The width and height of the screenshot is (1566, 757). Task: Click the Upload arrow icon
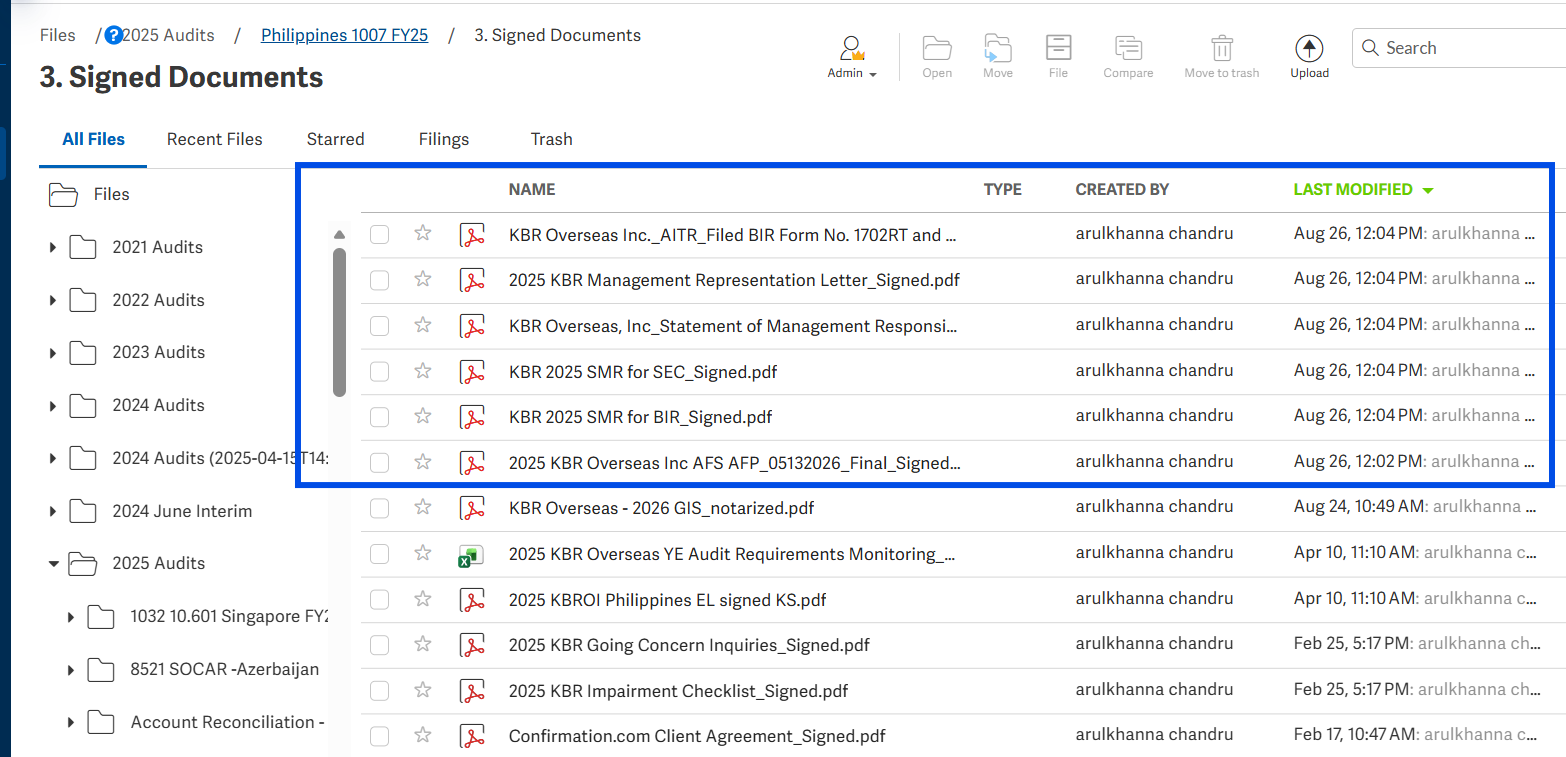click(x=1309, y=48)
